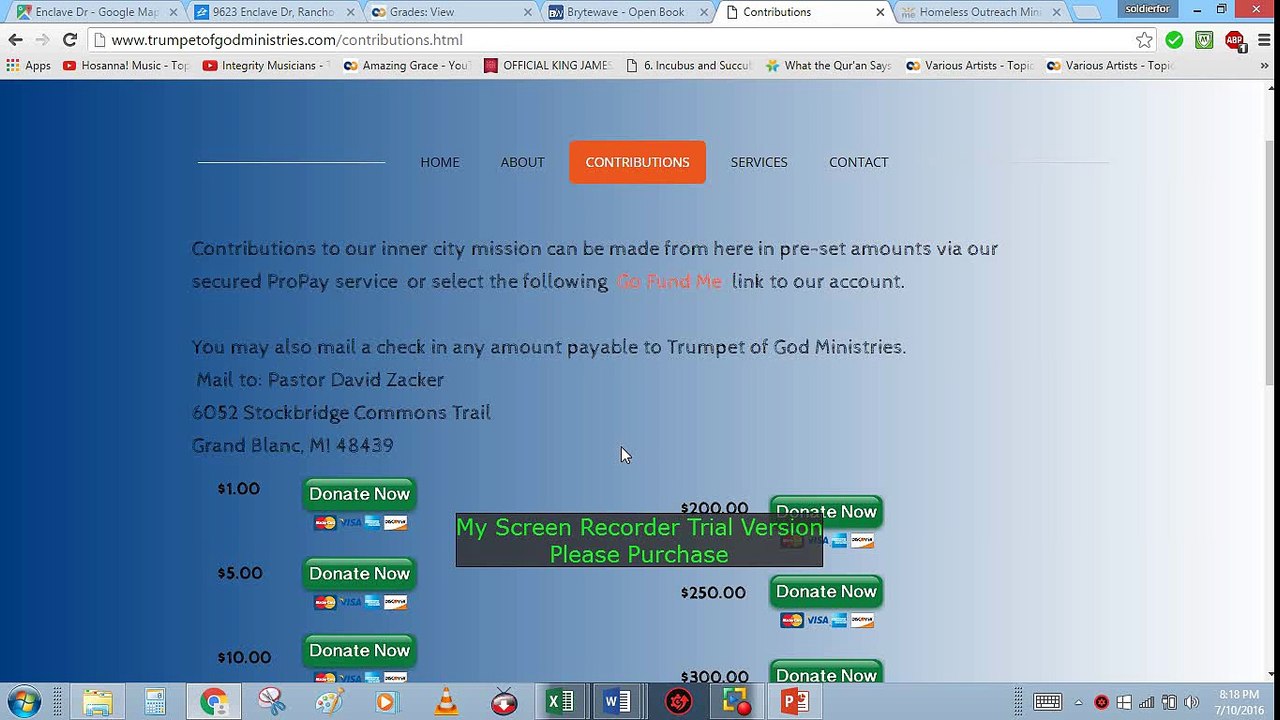Open CONTACT in the site navigation
1280x720 pixels.
pos(859,162)
